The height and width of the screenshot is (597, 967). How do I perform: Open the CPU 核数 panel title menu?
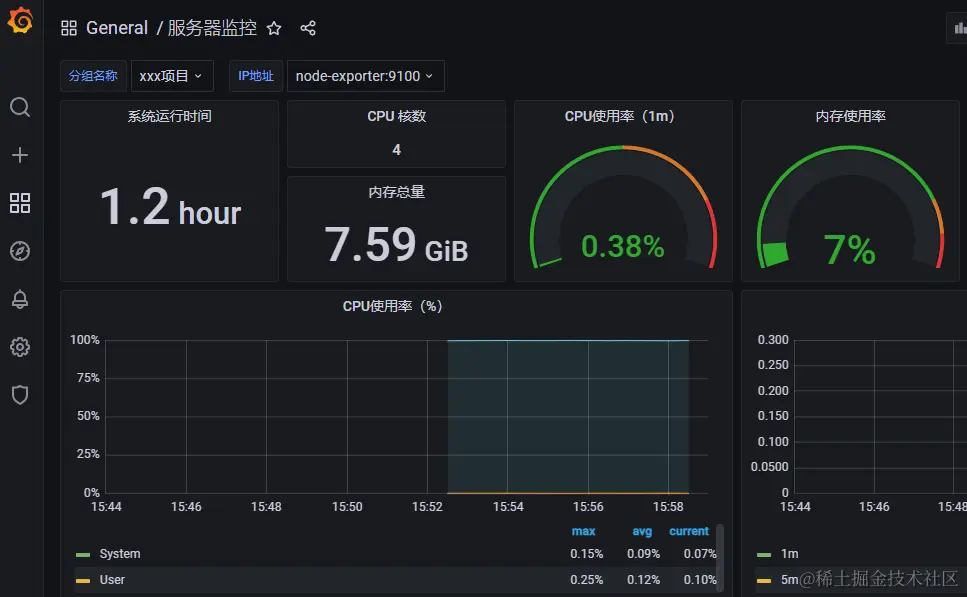(x=397, y=116)
